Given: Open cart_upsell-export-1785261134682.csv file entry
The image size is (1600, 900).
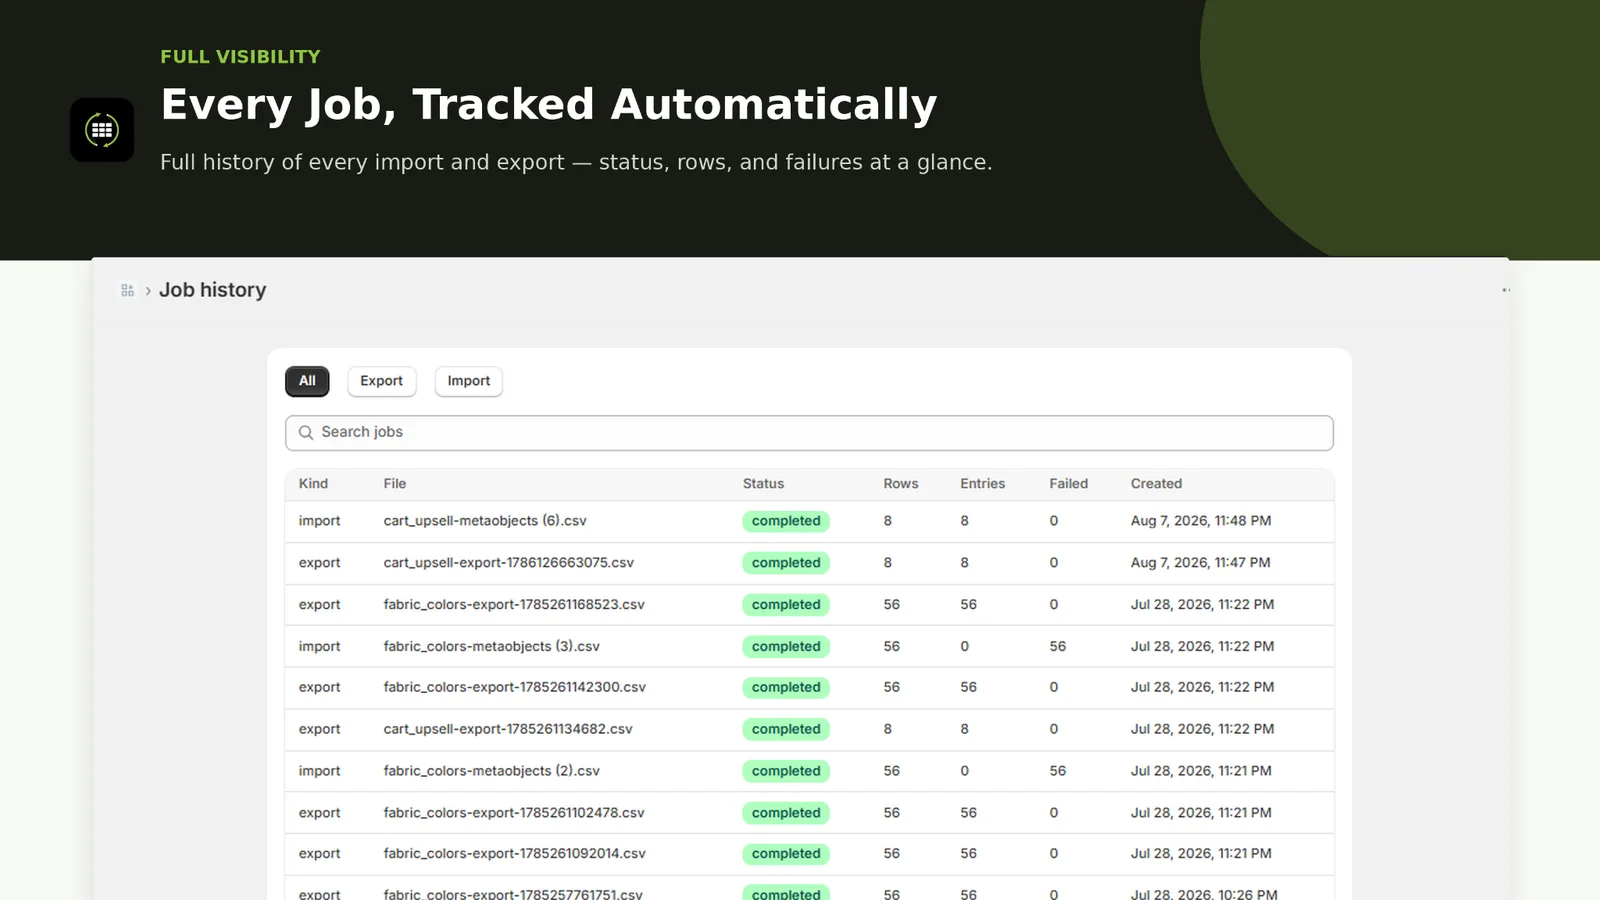Looking at the screenshot, I should pyautogui.click(x=508, y=729).
